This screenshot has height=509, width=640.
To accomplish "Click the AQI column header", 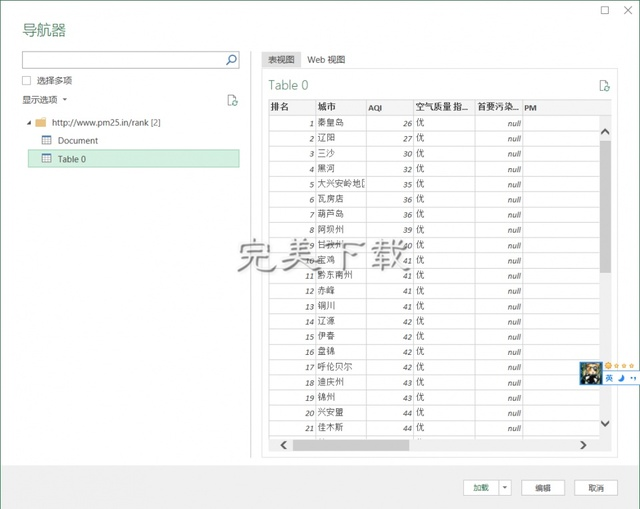I will [x=390, y=107].
